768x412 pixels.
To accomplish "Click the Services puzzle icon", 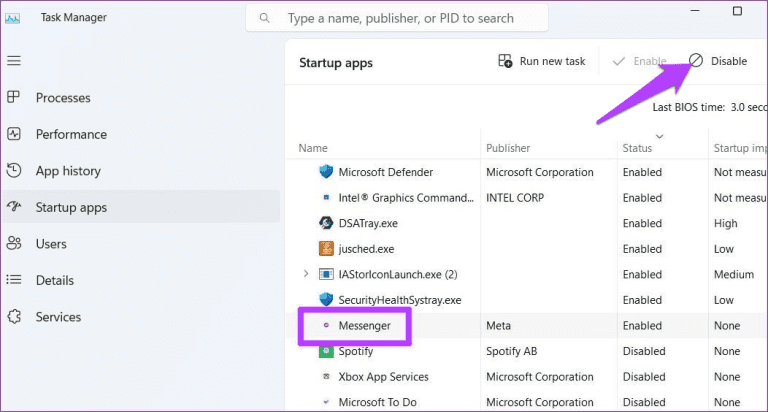I will click(x=14, y=316).
